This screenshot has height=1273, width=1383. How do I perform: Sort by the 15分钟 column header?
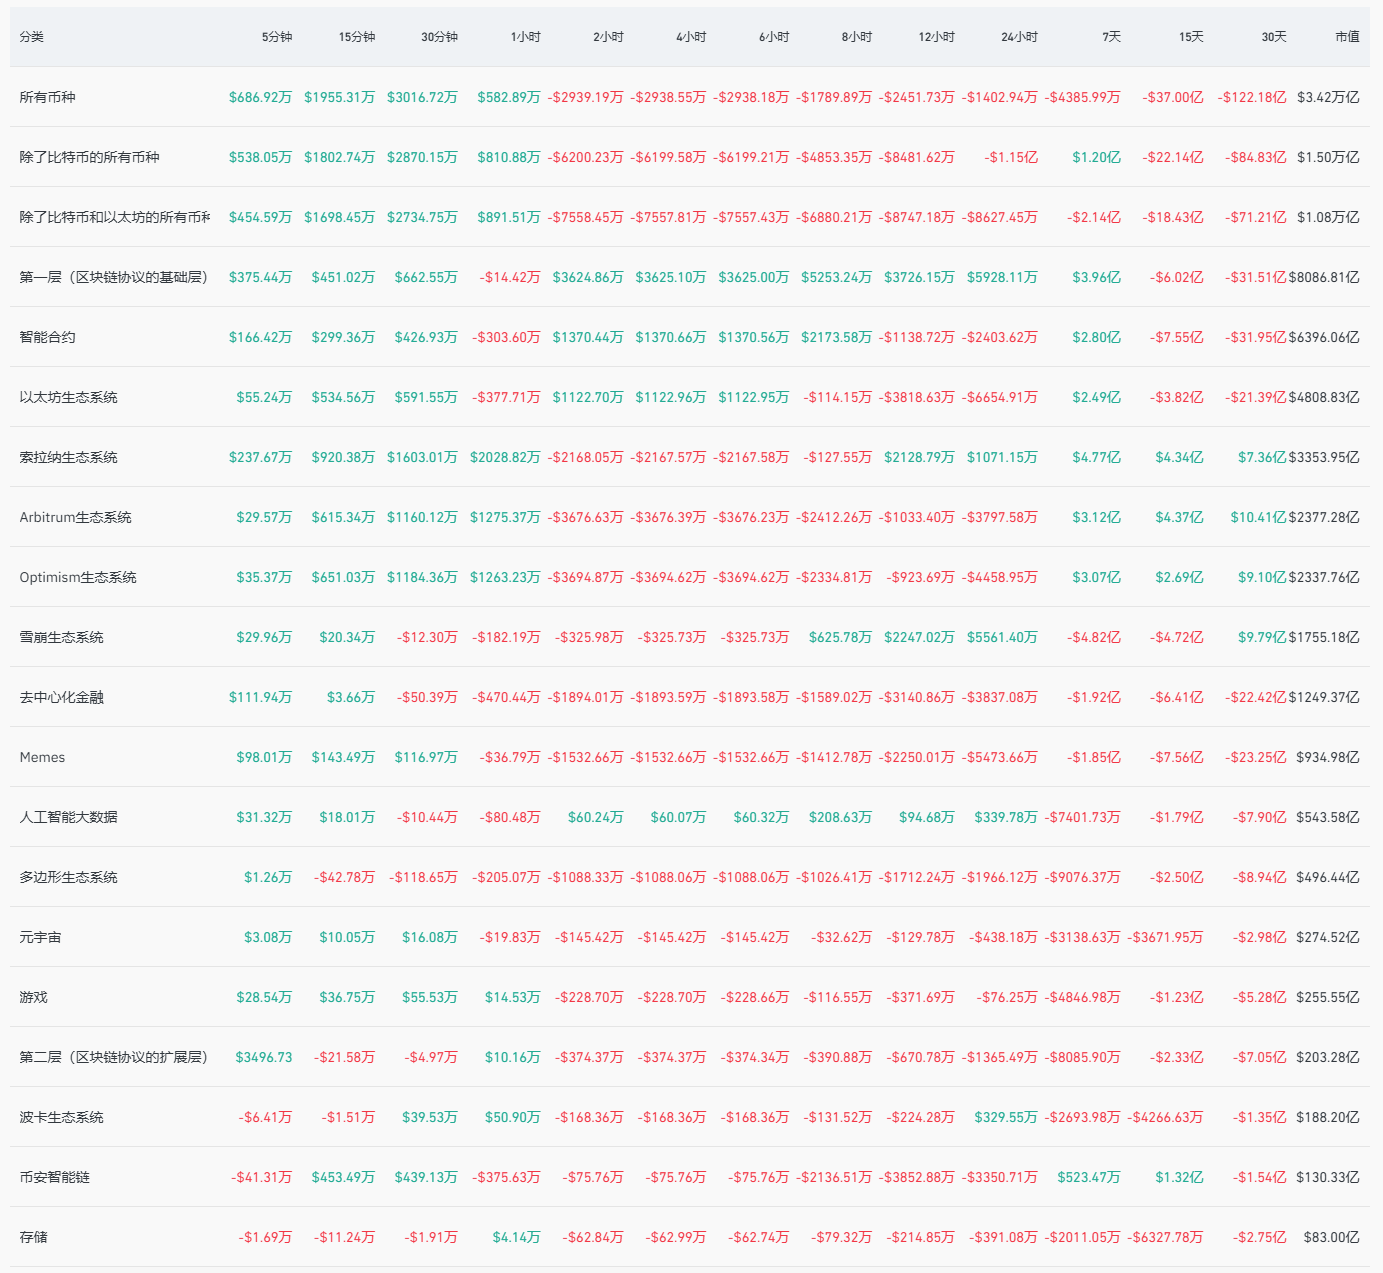(357, 37)
